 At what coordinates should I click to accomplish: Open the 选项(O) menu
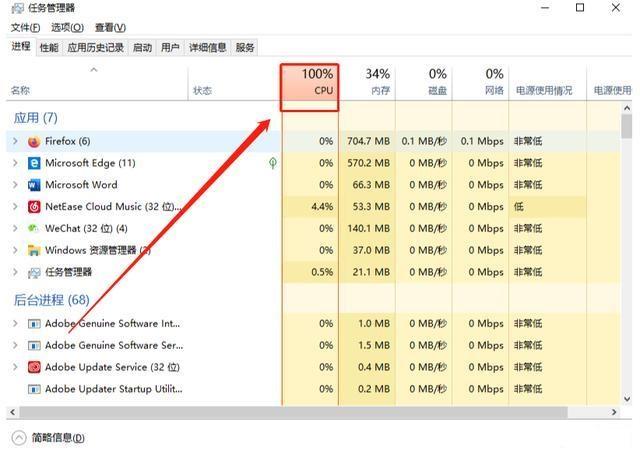click(67, 27)
